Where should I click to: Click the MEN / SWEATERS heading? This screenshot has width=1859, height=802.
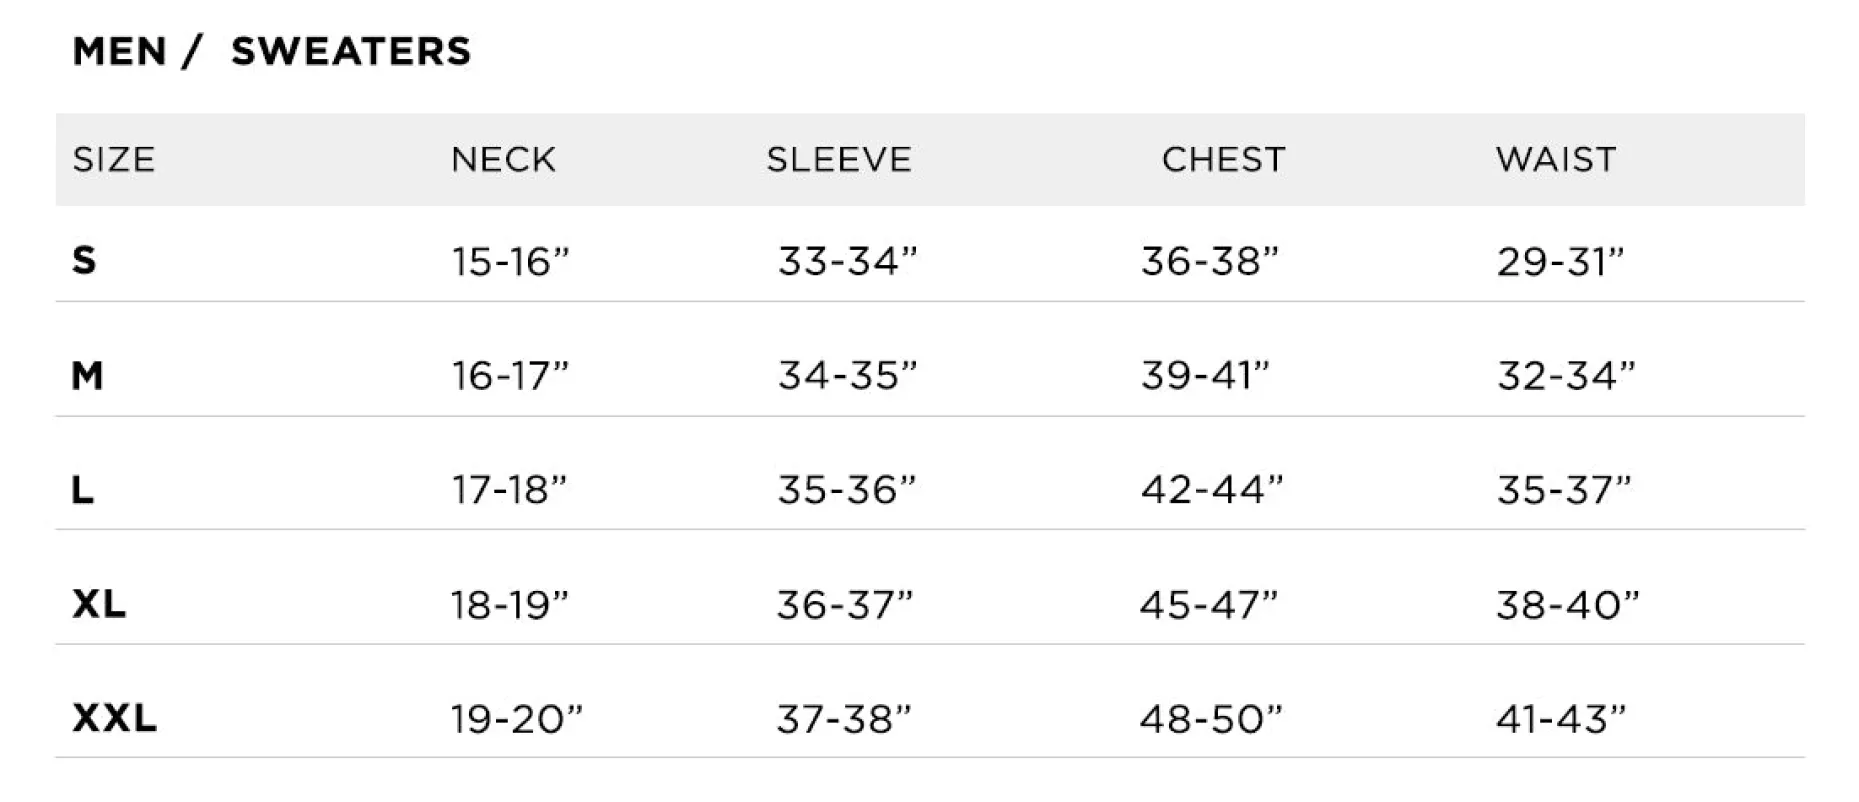click(x=271, y=51)
